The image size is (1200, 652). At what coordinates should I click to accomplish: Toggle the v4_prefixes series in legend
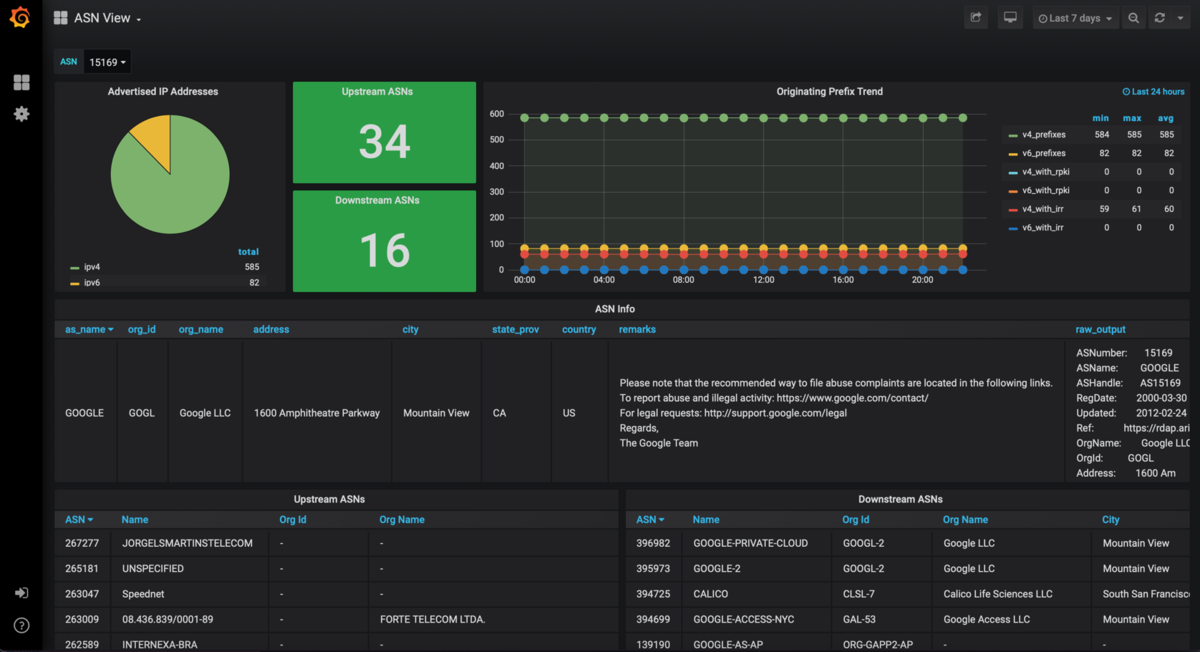[x=1043, y=134]
